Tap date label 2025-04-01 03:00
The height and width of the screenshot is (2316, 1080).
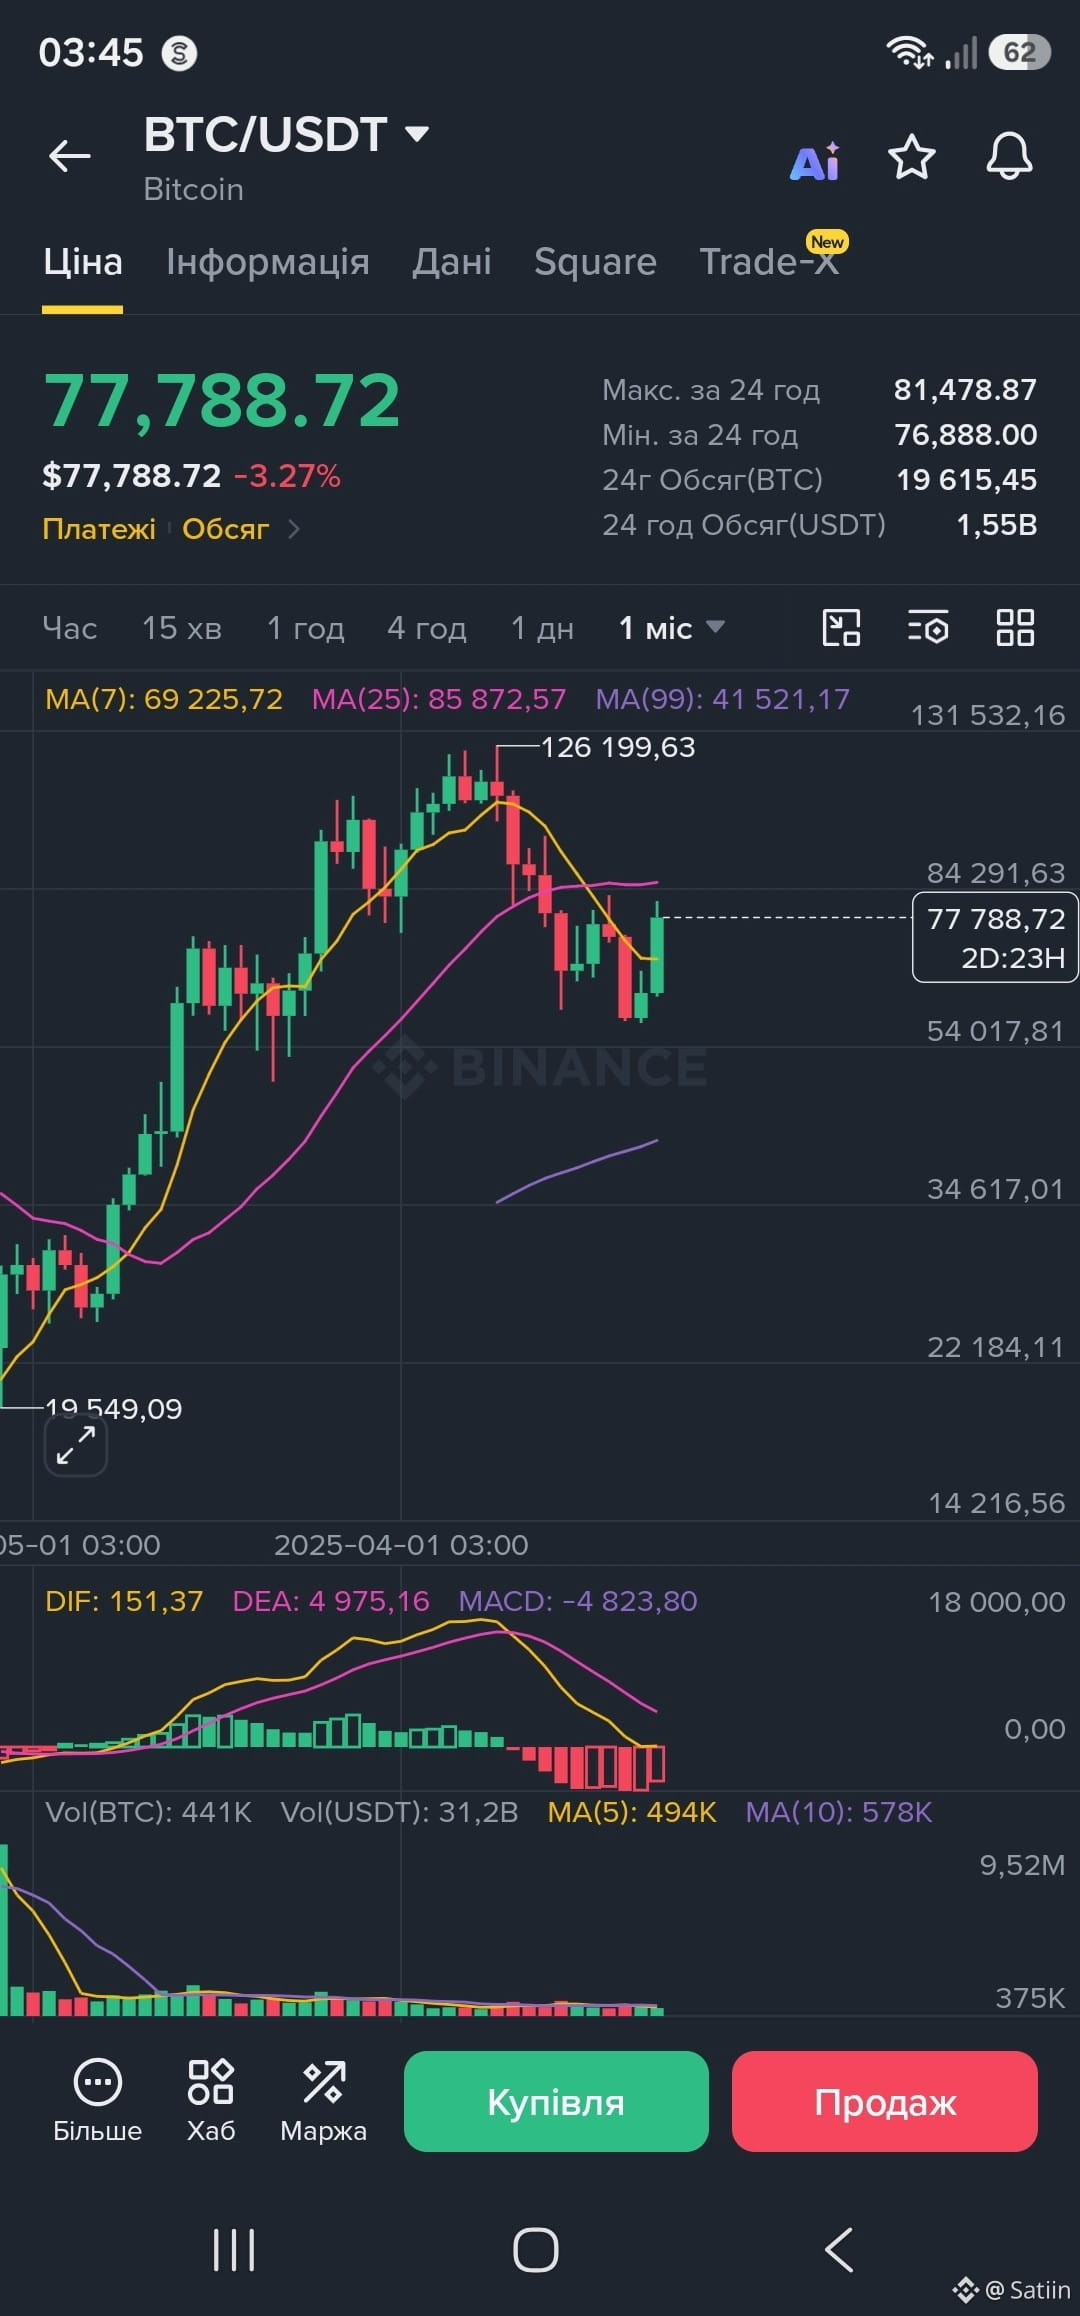pyautogui.click(x=401, y=1545)
